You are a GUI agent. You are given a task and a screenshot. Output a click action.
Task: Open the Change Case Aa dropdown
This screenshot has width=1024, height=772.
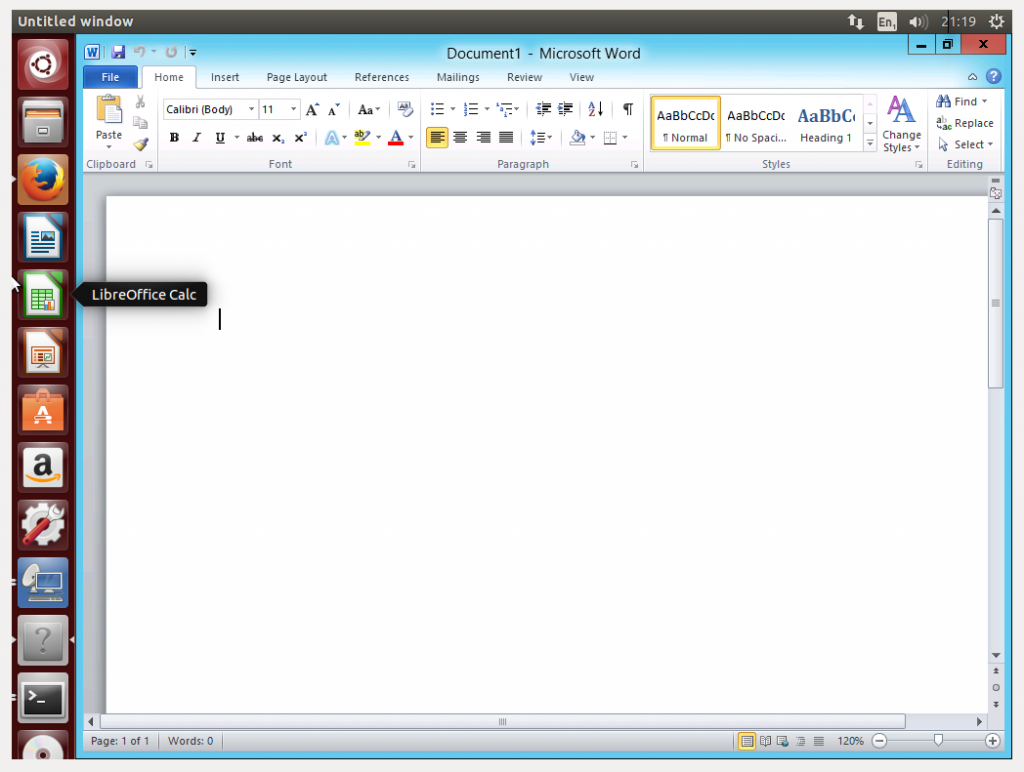[x=368, y=109]
